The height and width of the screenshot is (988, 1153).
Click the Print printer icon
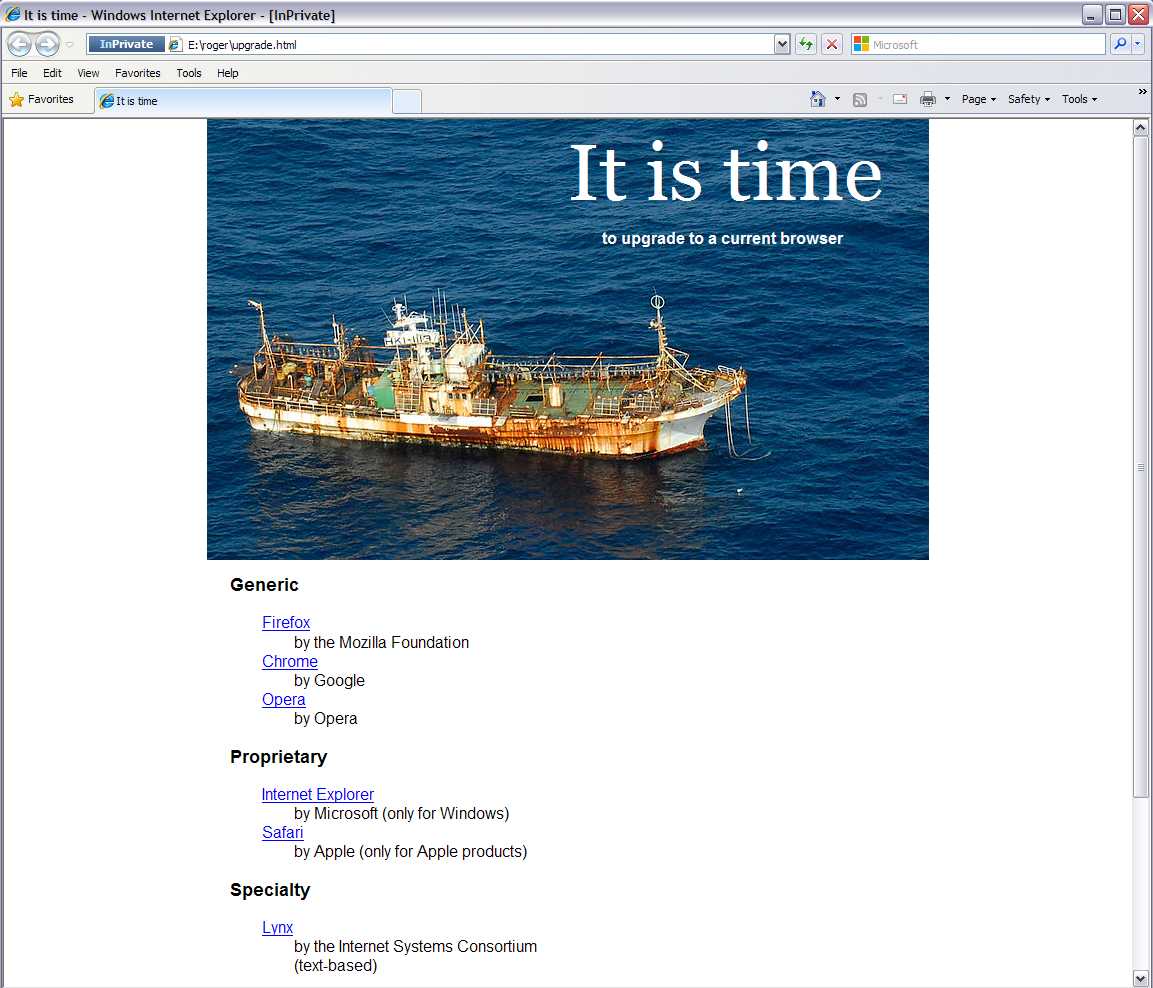[927, 99]
